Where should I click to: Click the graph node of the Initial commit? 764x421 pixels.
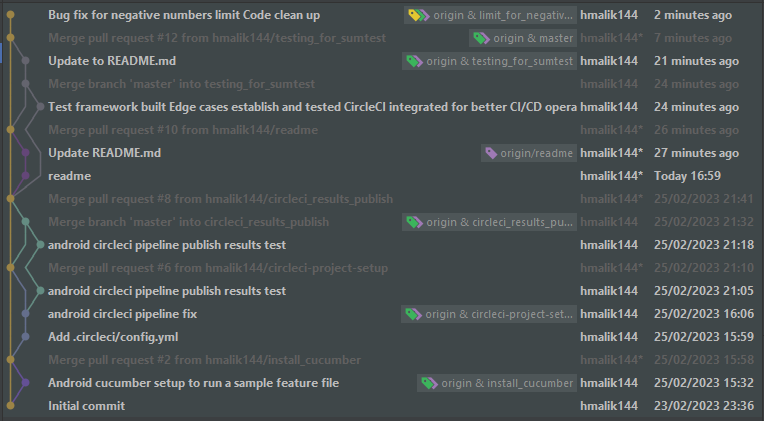pos(10,406)
